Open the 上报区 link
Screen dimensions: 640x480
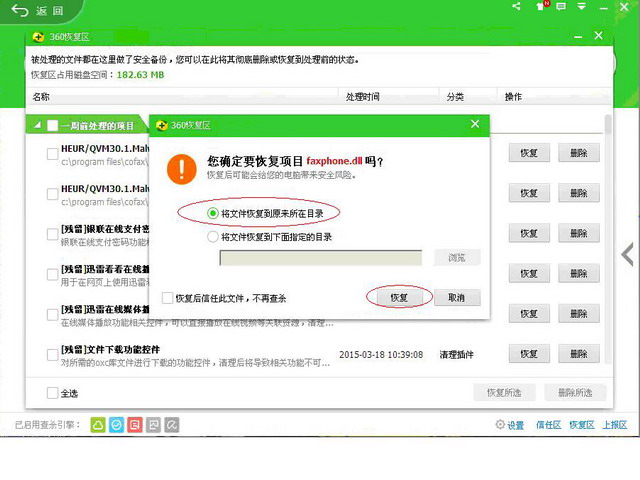coord(615,425)
